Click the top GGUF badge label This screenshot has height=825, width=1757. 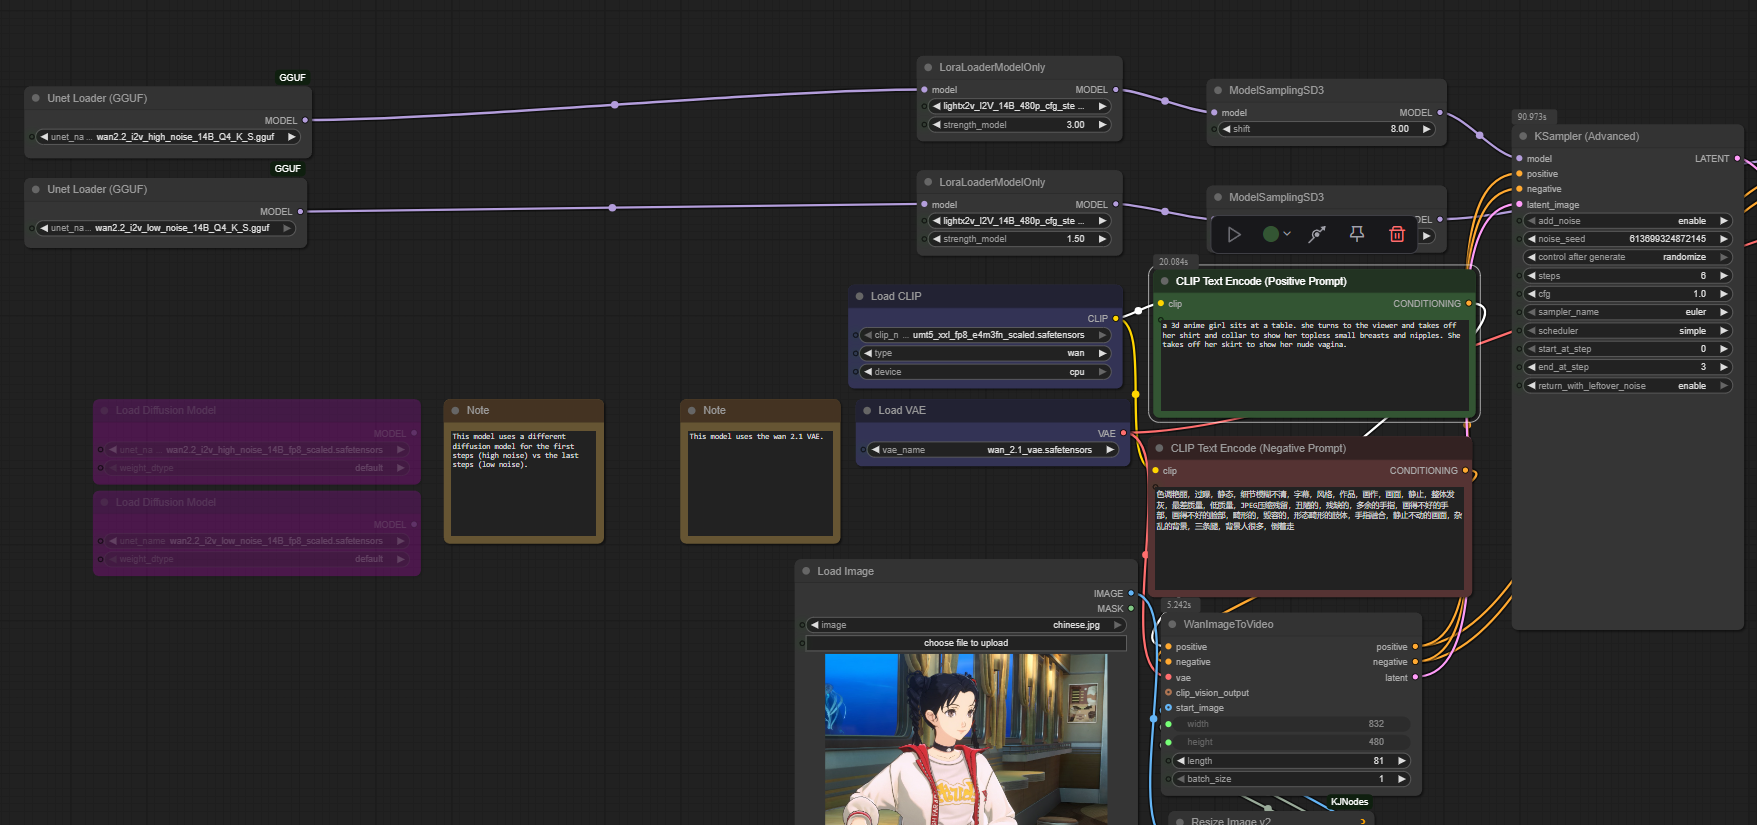point(292,77)
